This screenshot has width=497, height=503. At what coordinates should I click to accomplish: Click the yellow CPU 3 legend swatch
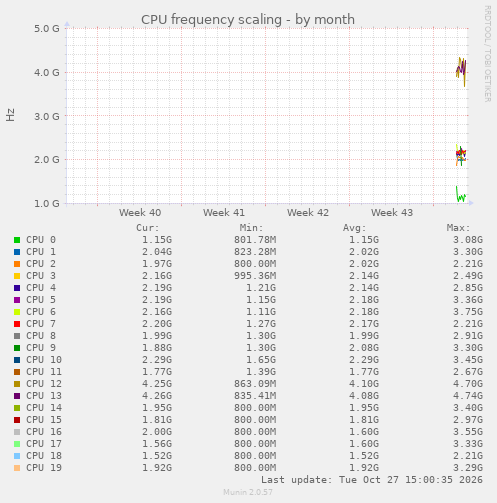(x=17, y=276)
